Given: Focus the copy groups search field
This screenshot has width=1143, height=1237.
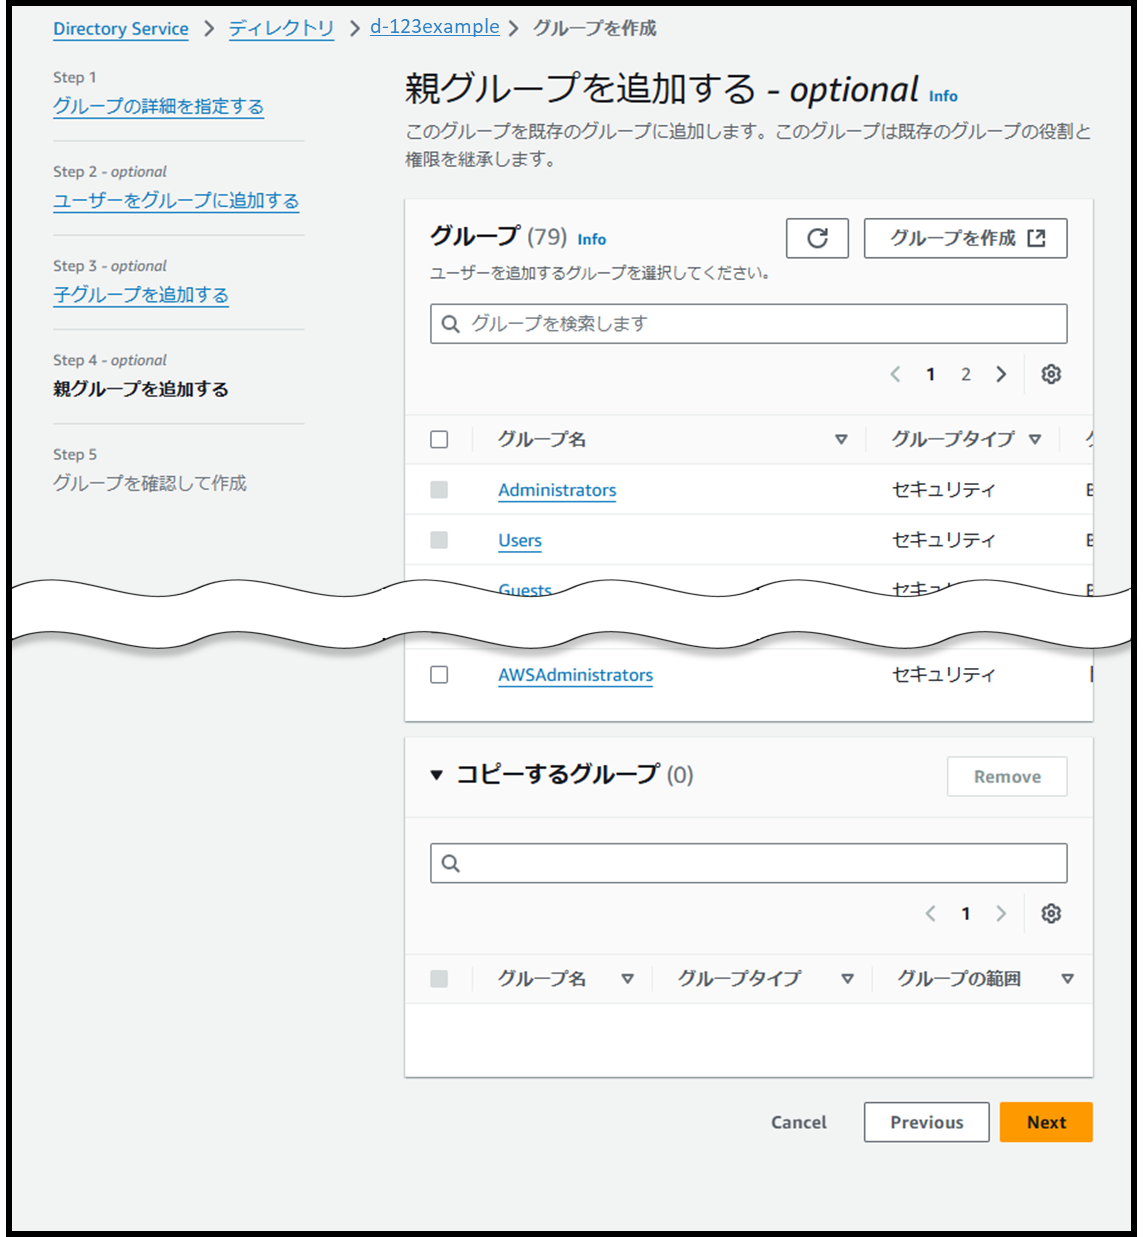Looking at the screenshot, I should (749, 863).
